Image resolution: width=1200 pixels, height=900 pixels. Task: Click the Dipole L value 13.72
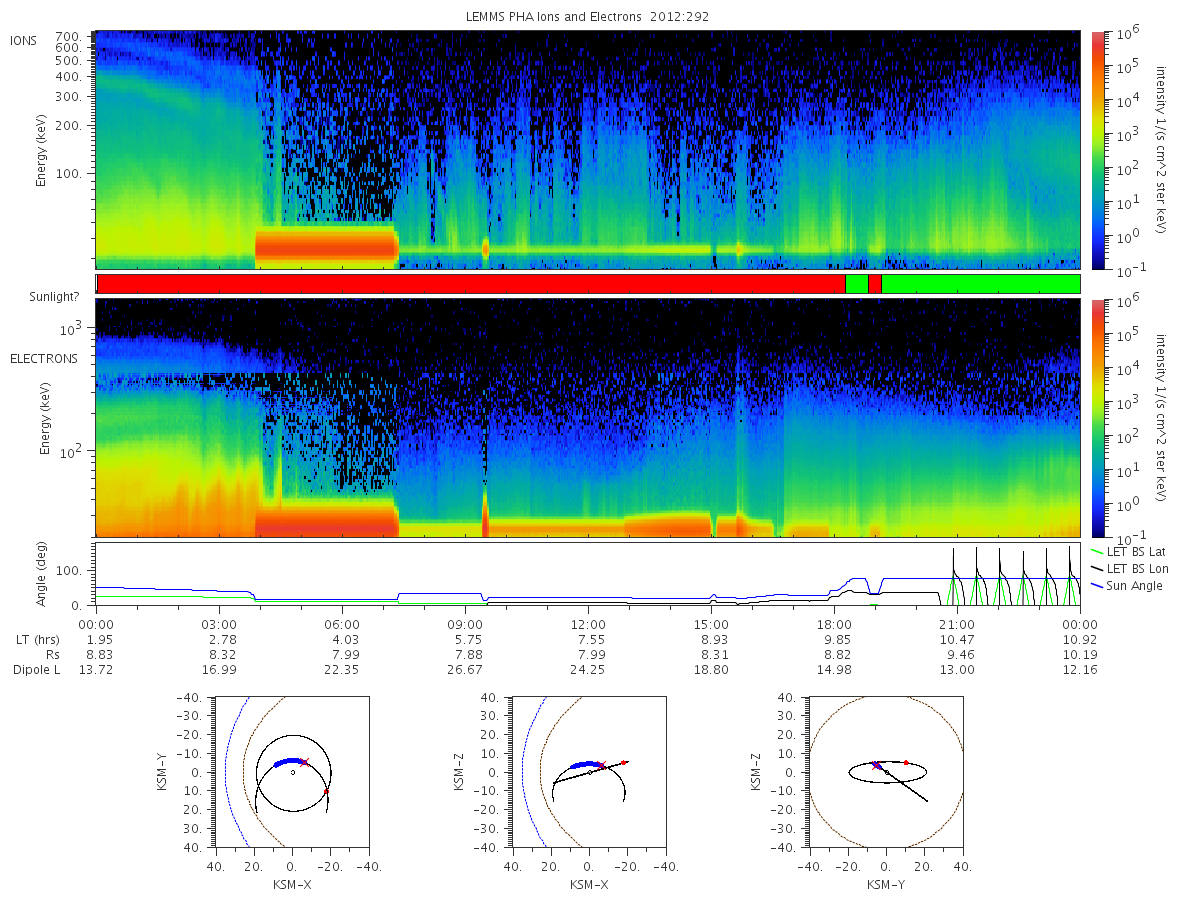[x=96, y=669]
